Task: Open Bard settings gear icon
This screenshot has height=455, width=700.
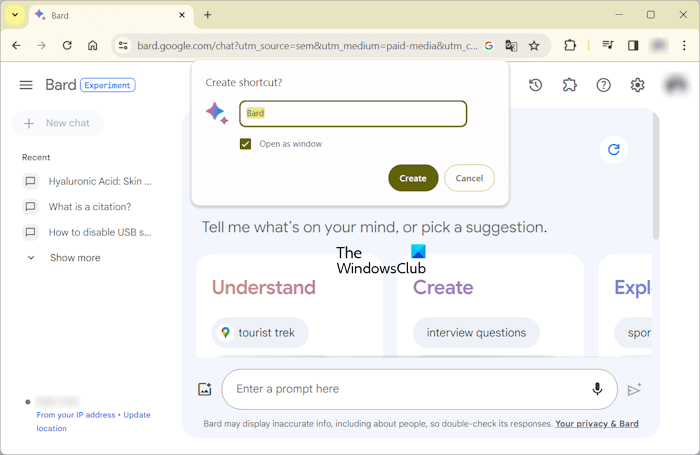Action: (638, 85)
